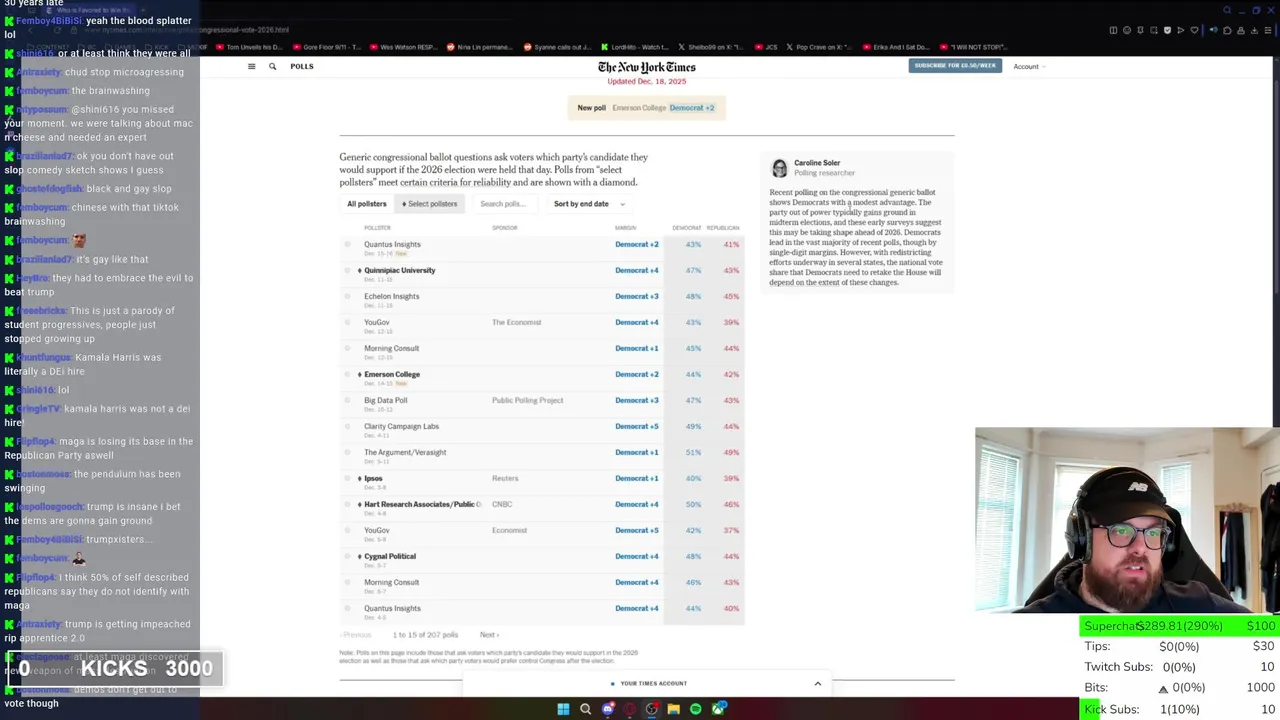The height and width of the screenshot is (720, 1280).
Task: Click the red Opera GX taskbar icon
Action: click(x=630, y=709)
